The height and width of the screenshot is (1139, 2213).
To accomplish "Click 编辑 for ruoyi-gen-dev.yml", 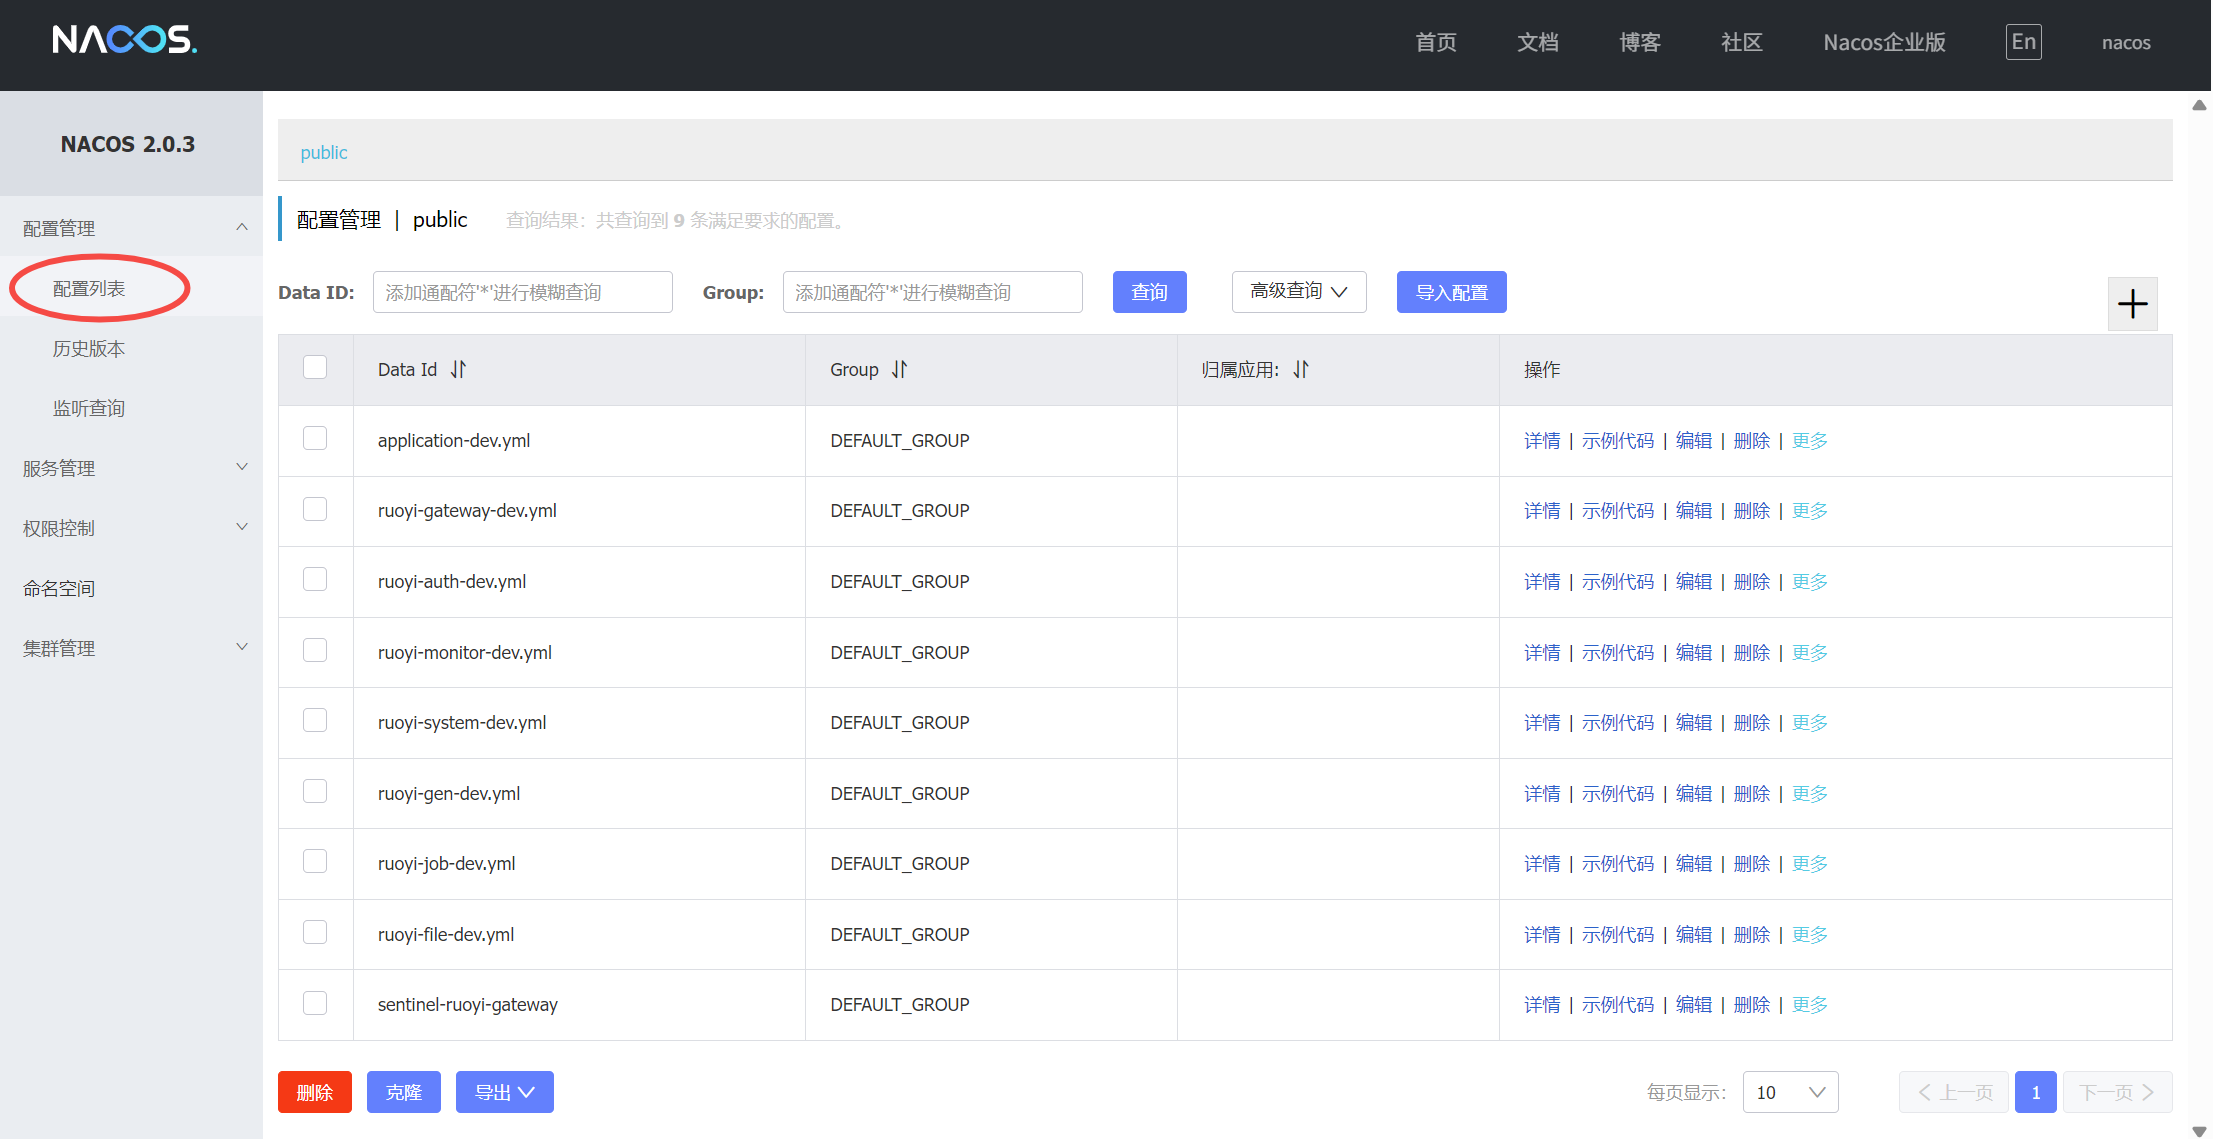I will 1694,794.
